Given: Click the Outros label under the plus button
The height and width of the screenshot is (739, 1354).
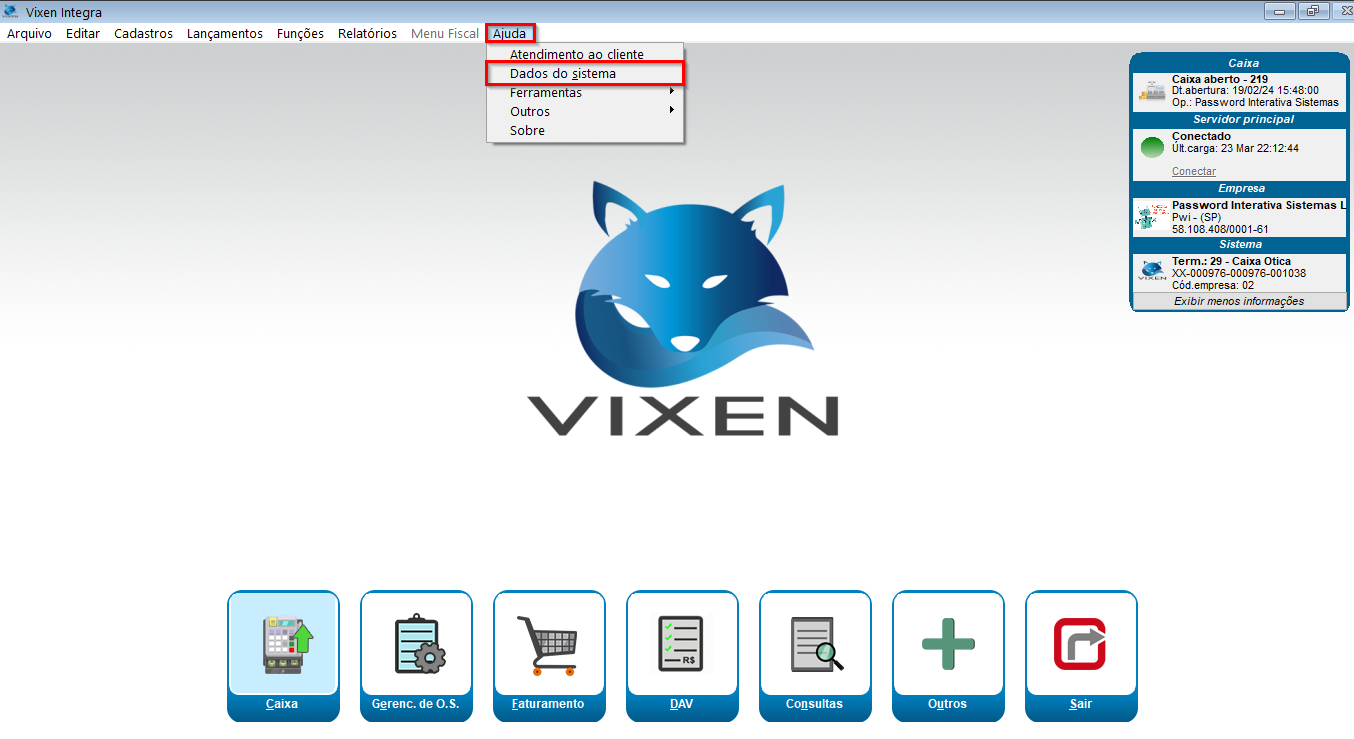Looking at the screenshot, I should coord(947,704).
